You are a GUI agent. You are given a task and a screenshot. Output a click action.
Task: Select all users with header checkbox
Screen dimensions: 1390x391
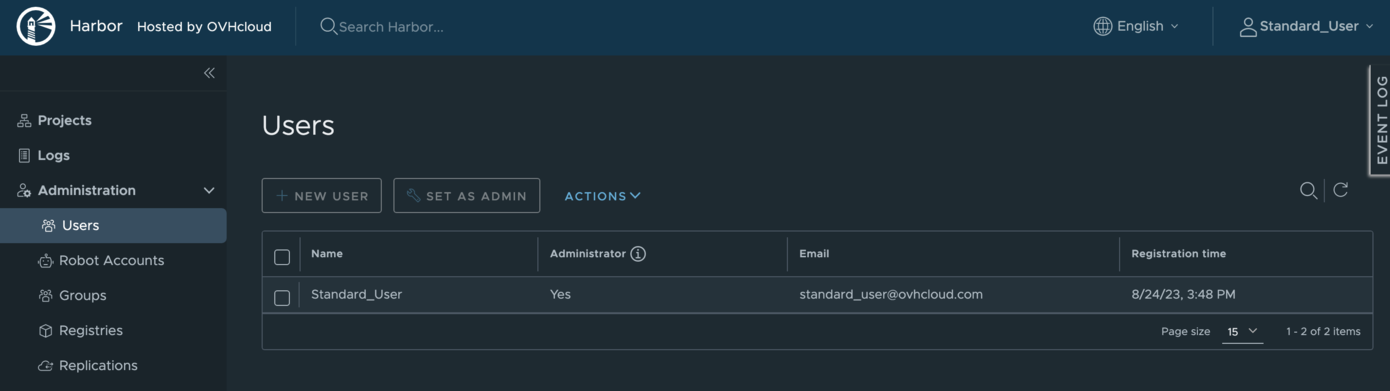(282, 257)
